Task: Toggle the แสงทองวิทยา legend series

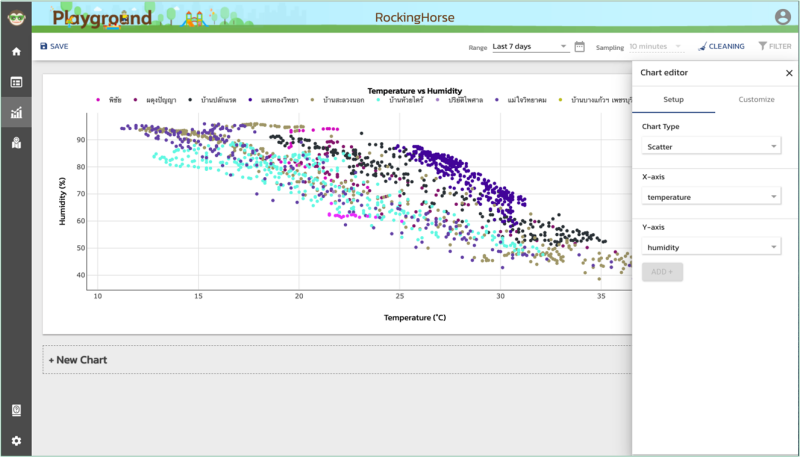Action: 279,100
